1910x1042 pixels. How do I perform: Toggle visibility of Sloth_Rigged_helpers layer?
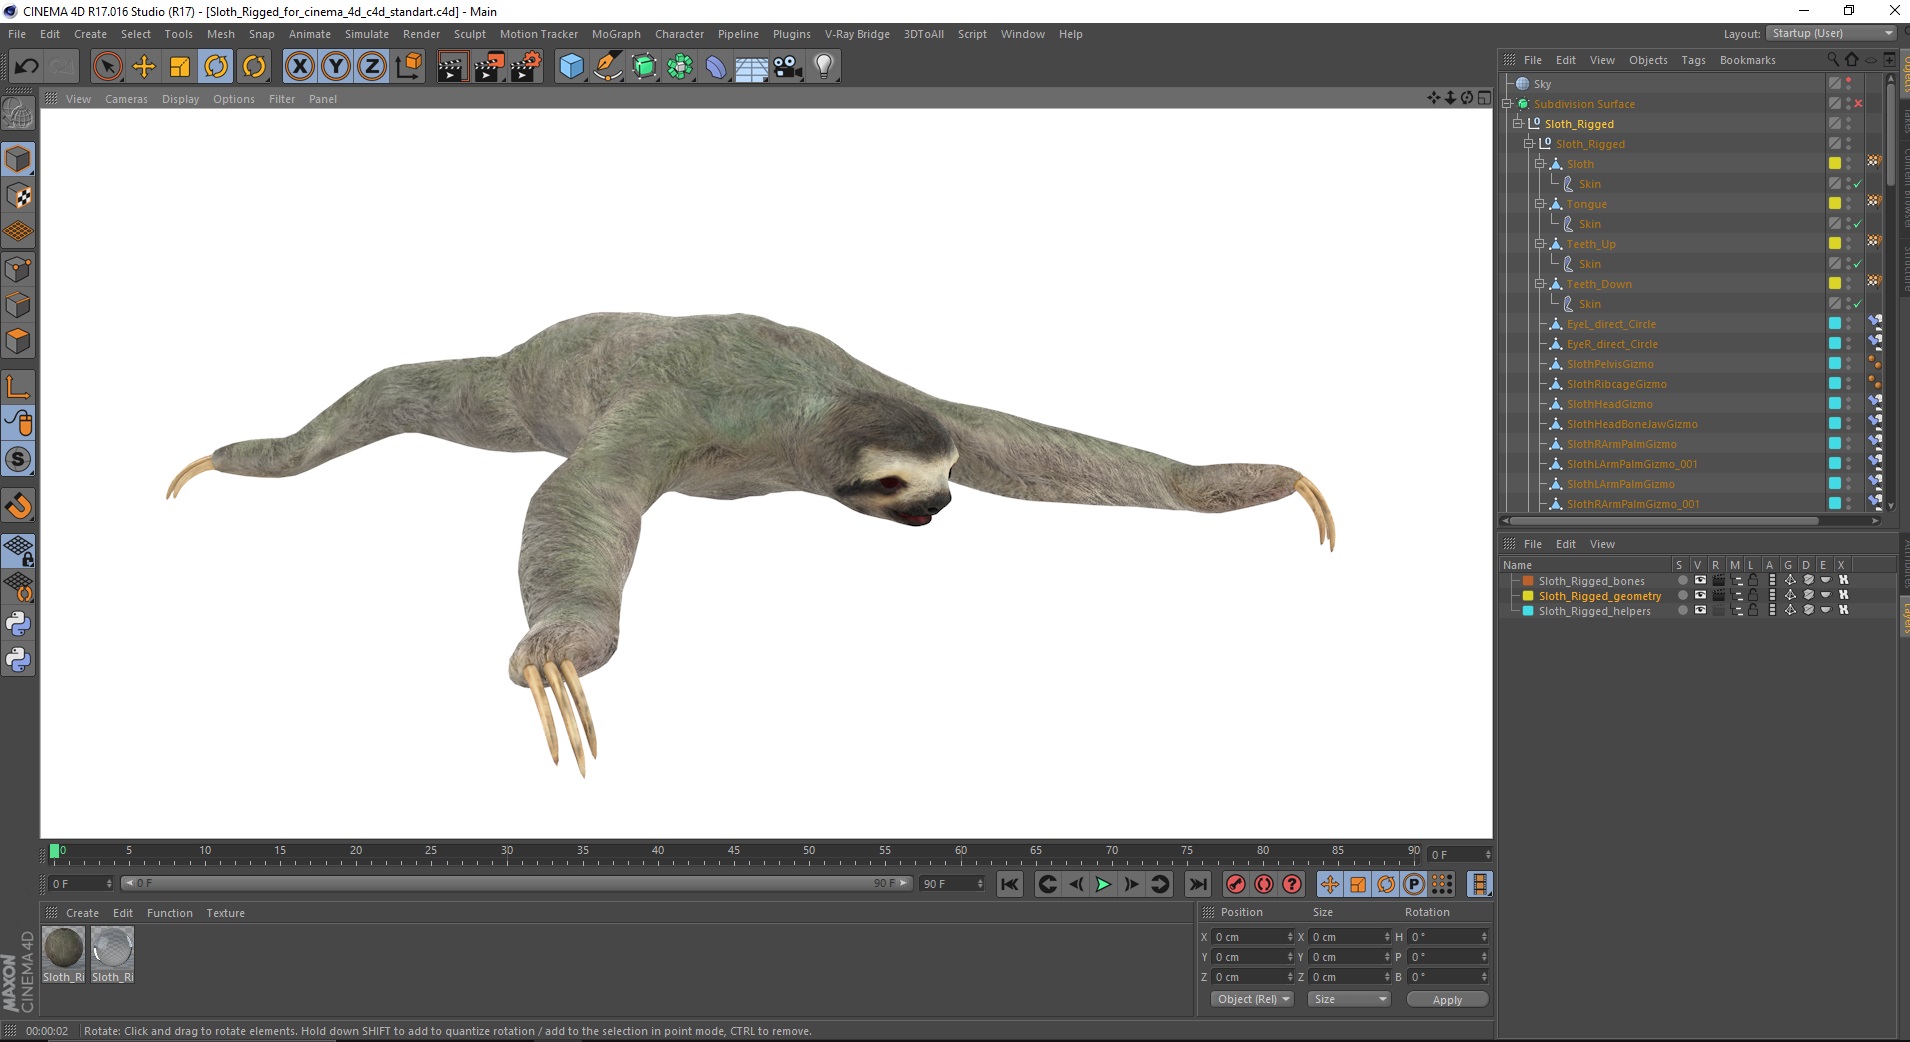click(1700, 610)
